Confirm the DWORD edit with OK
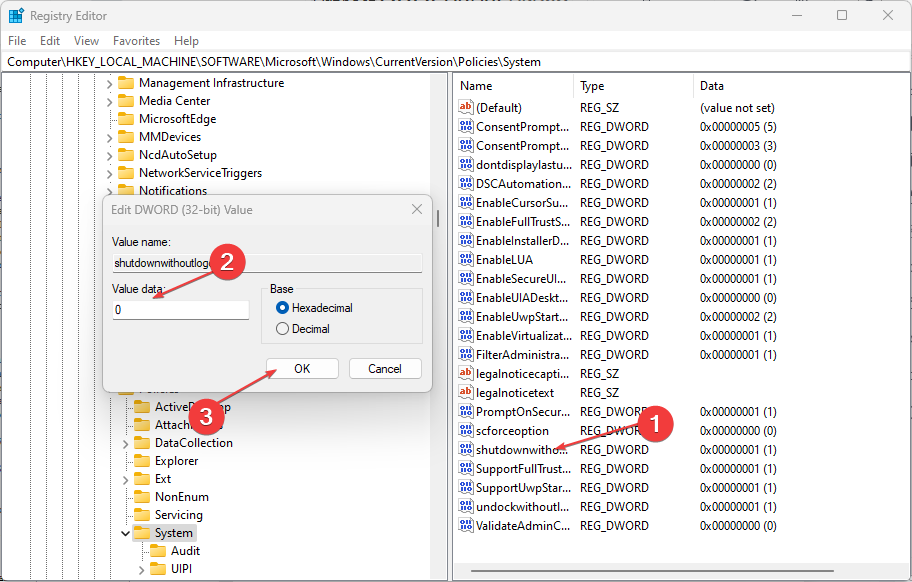Screen dimensions: 912x582 click(302, 369)
